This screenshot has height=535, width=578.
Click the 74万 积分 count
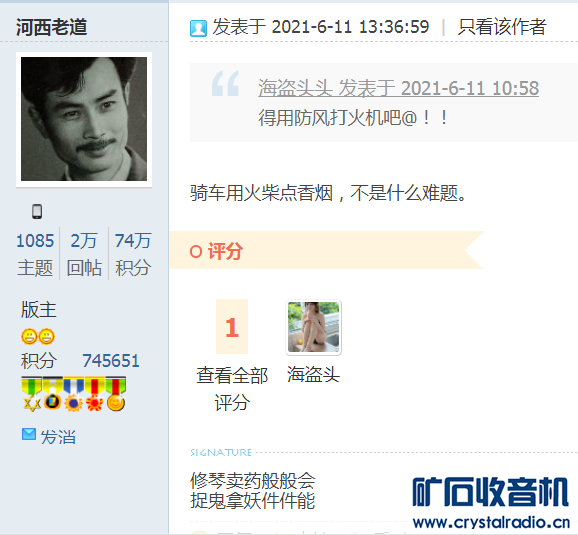tap(133, 254)
